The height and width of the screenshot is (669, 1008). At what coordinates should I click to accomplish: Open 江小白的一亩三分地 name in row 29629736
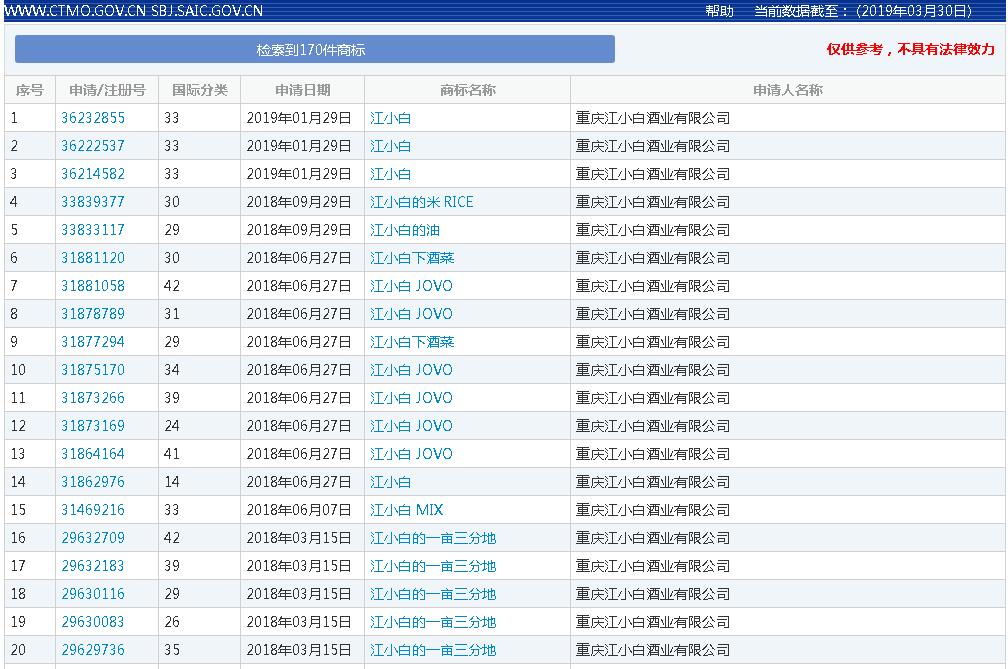pyautogui.click(x=433, y=650)
